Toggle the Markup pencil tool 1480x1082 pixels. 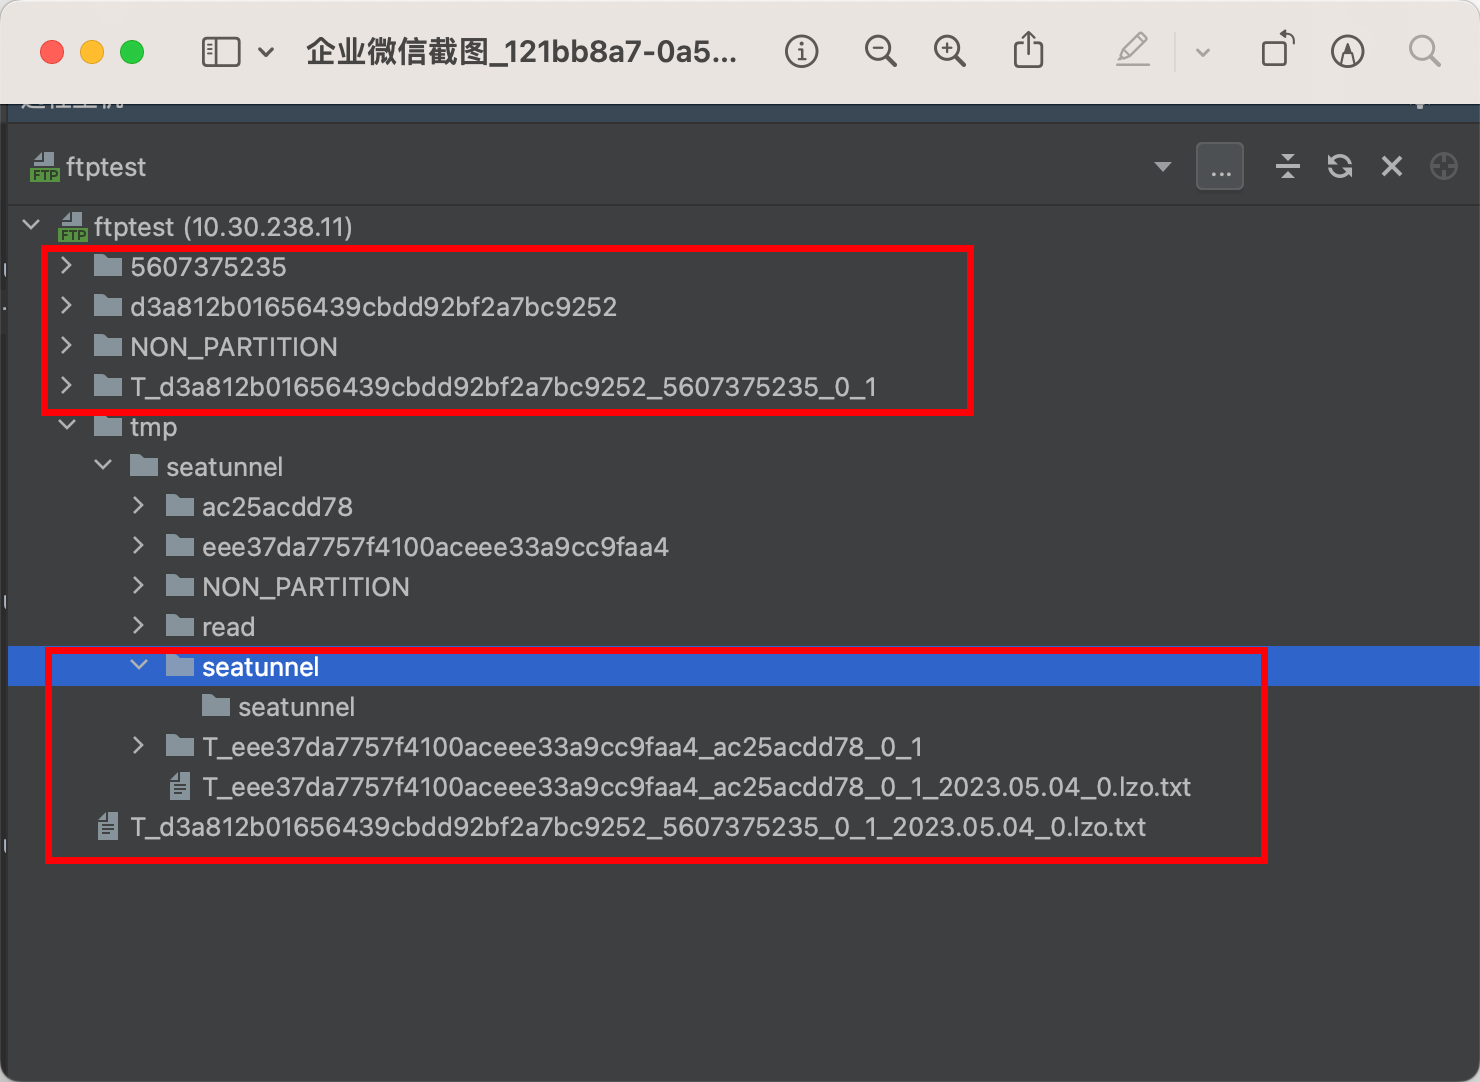click(x=1347, y=51)
